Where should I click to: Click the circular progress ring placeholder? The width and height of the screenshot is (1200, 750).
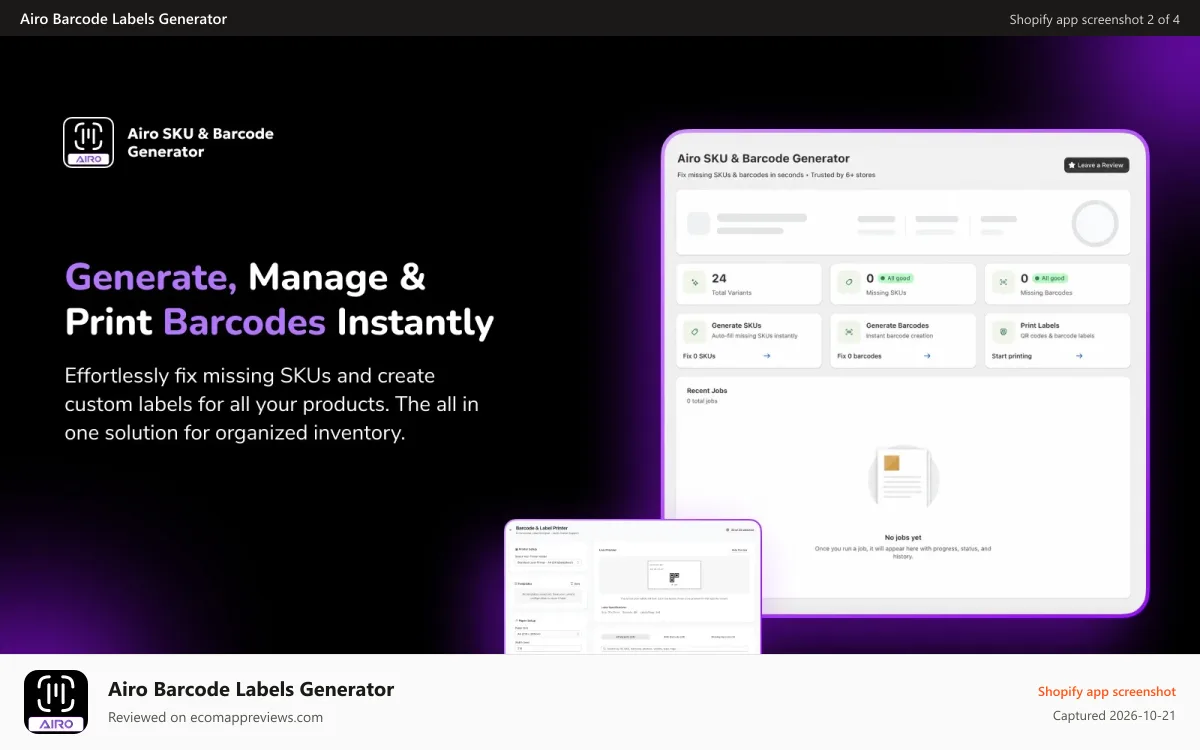(1094, 224)
